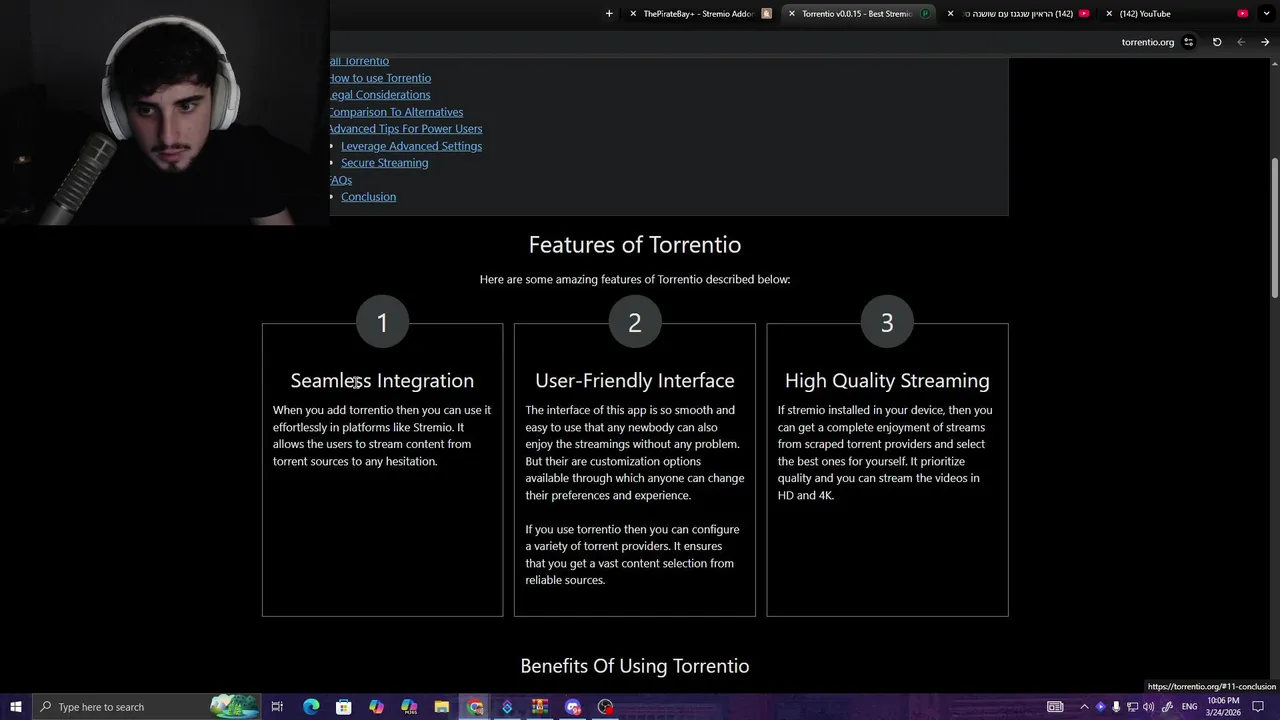This screenshot has height=720, width=1280.
Task: Close the Torrentio v0.0.15 tab
Action: (x=792, y=14)
